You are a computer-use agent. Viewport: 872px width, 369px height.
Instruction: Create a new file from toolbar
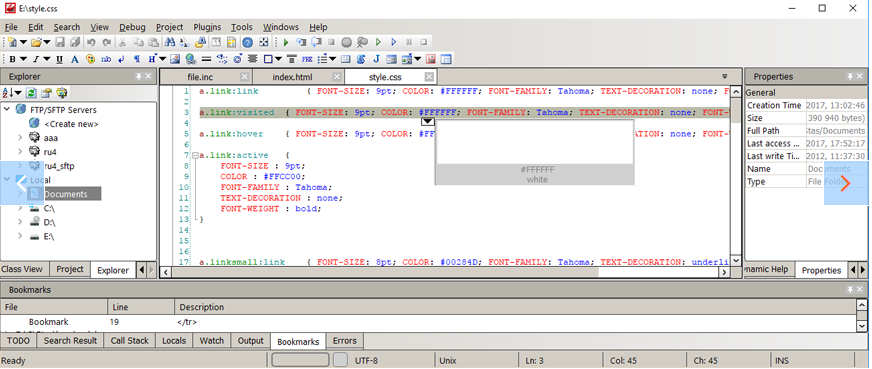12,42
